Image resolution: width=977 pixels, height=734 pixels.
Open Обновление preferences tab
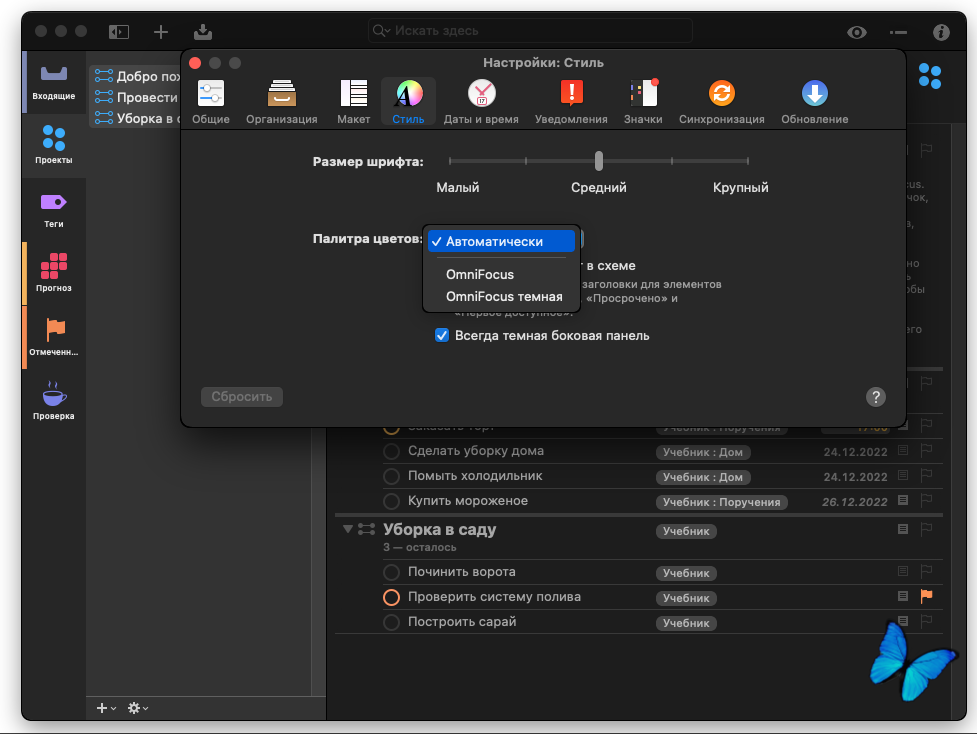coord(814,102)
